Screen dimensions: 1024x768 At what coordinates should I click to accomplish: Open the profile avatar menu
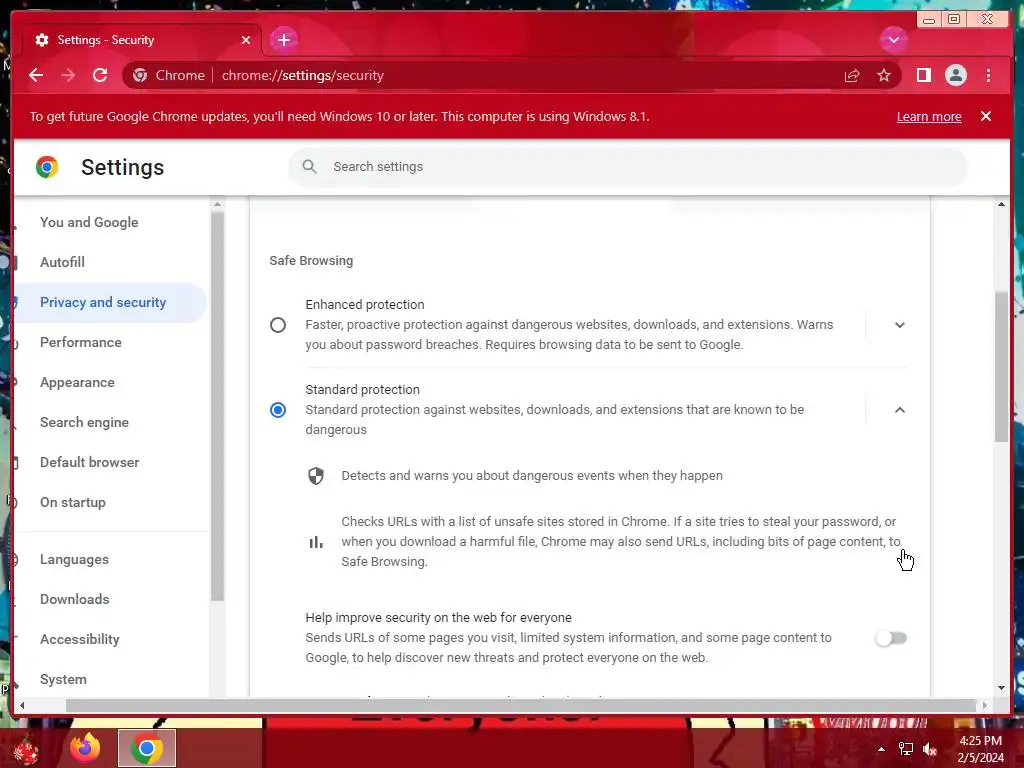(955, 75)
